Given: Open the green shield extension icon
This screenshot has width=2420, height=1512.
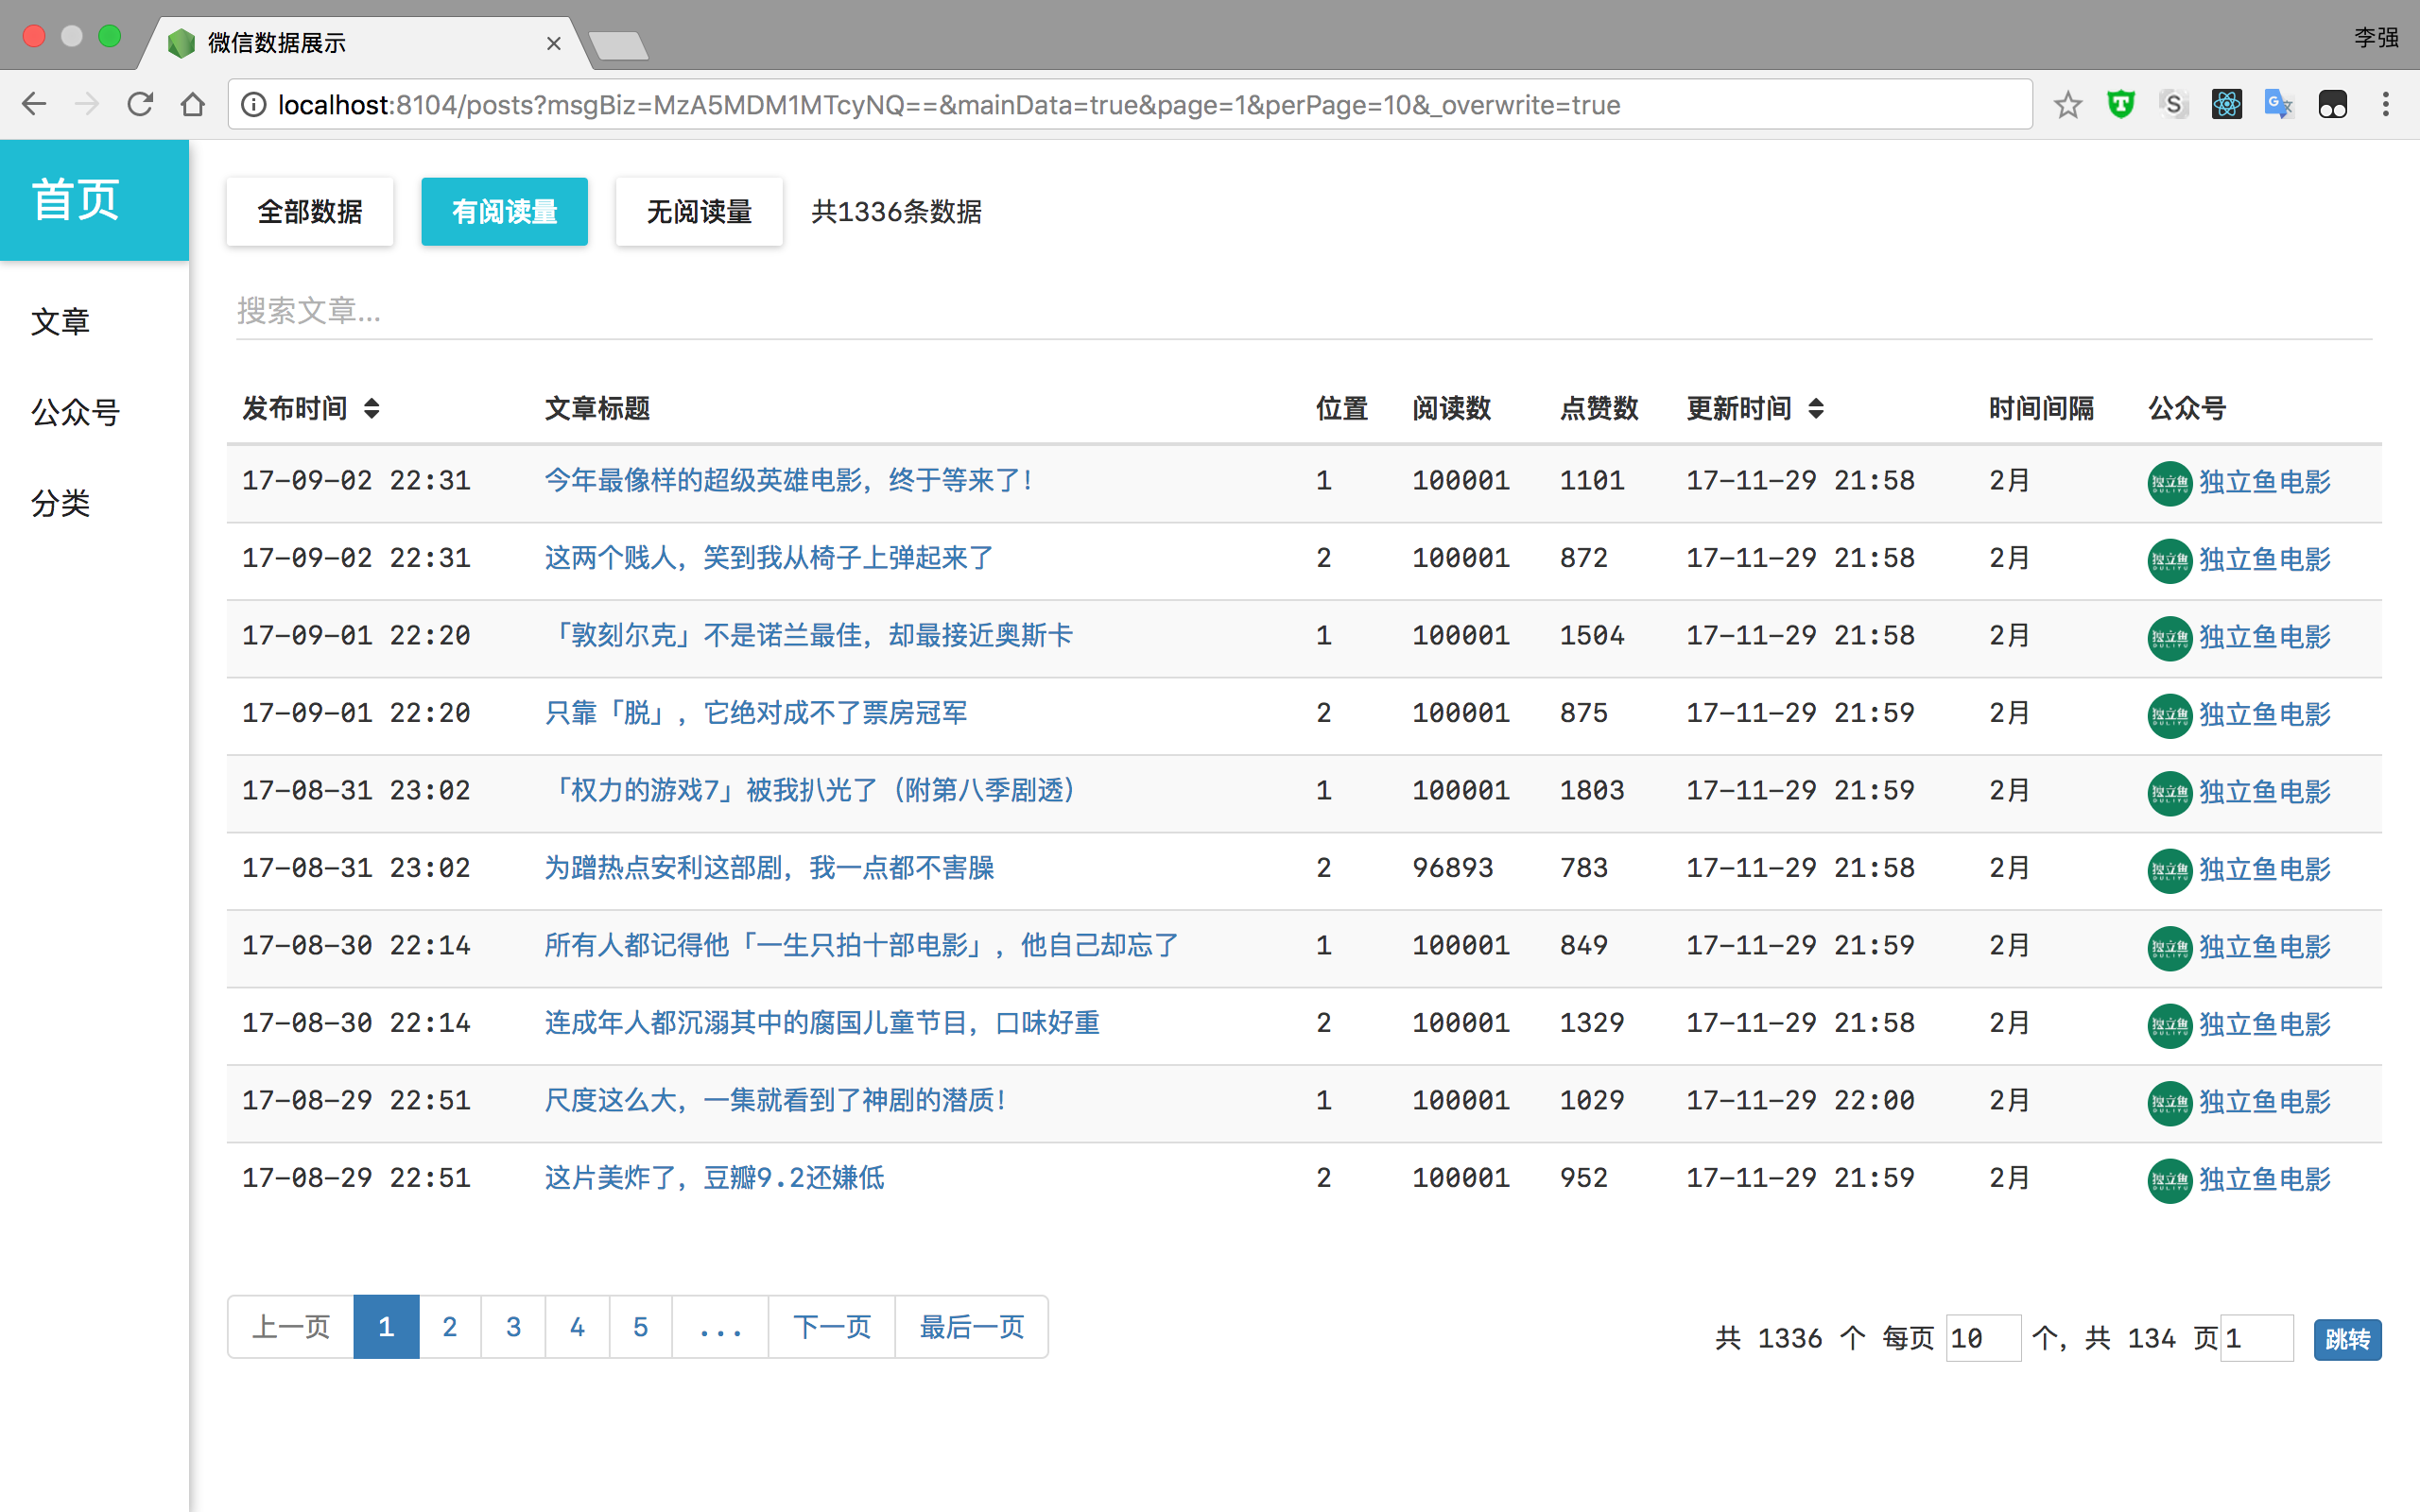Looking at the screenshot, I should (x=2120, y=105).
